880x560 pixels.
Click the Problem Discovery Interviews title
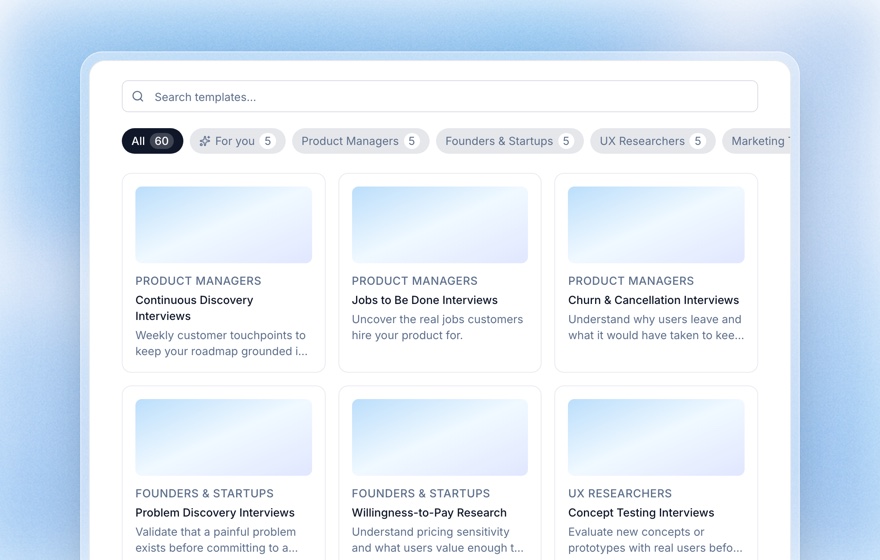coord(215,512)
